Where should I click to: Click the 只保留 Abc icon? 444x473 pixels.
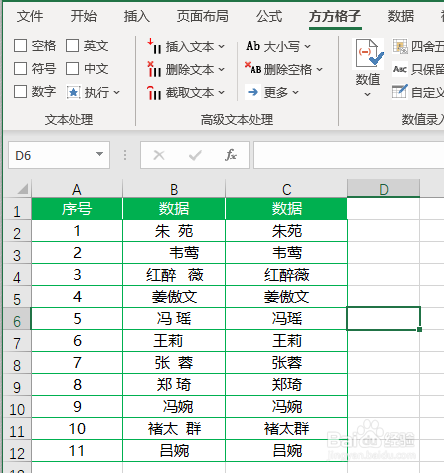(400, 69)
